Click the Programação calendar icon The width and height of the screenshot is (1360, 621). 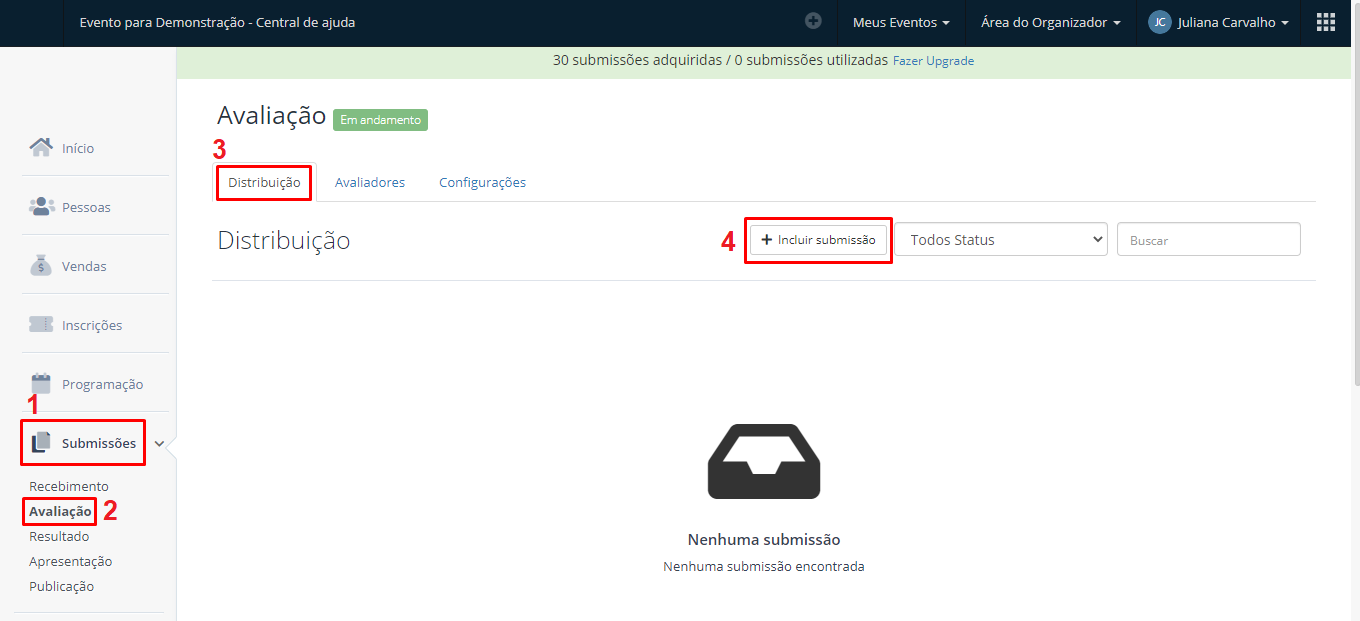tap(41, 383)
